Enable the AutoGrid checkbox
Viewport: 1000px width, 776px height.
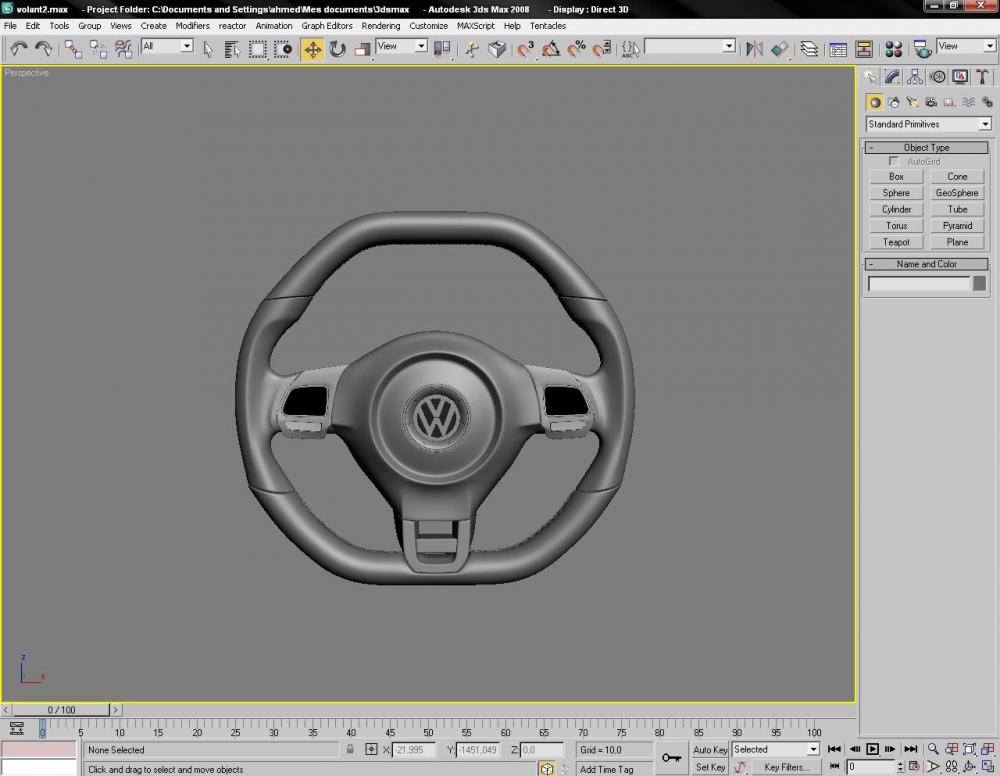pos(893,161)
